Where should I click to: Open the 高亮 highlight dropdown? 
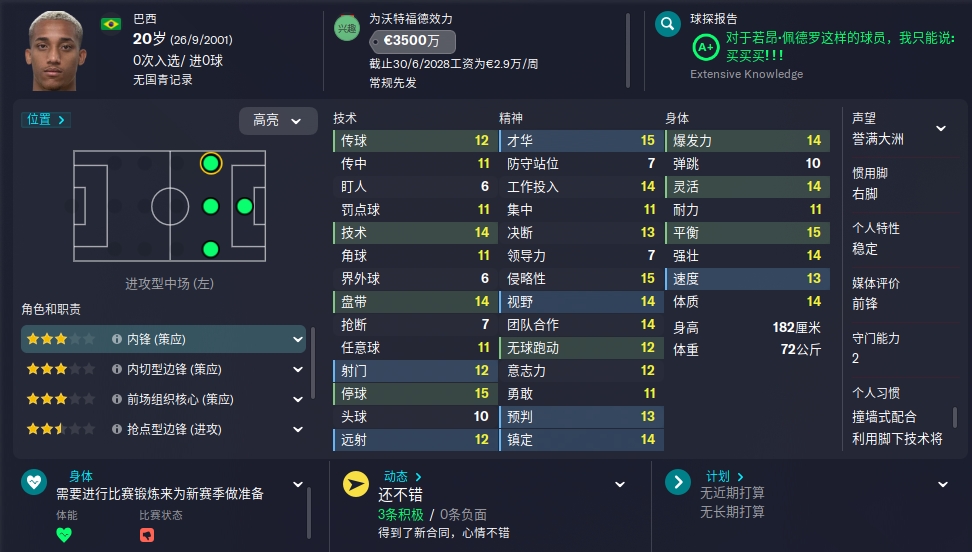pos(278,120)
